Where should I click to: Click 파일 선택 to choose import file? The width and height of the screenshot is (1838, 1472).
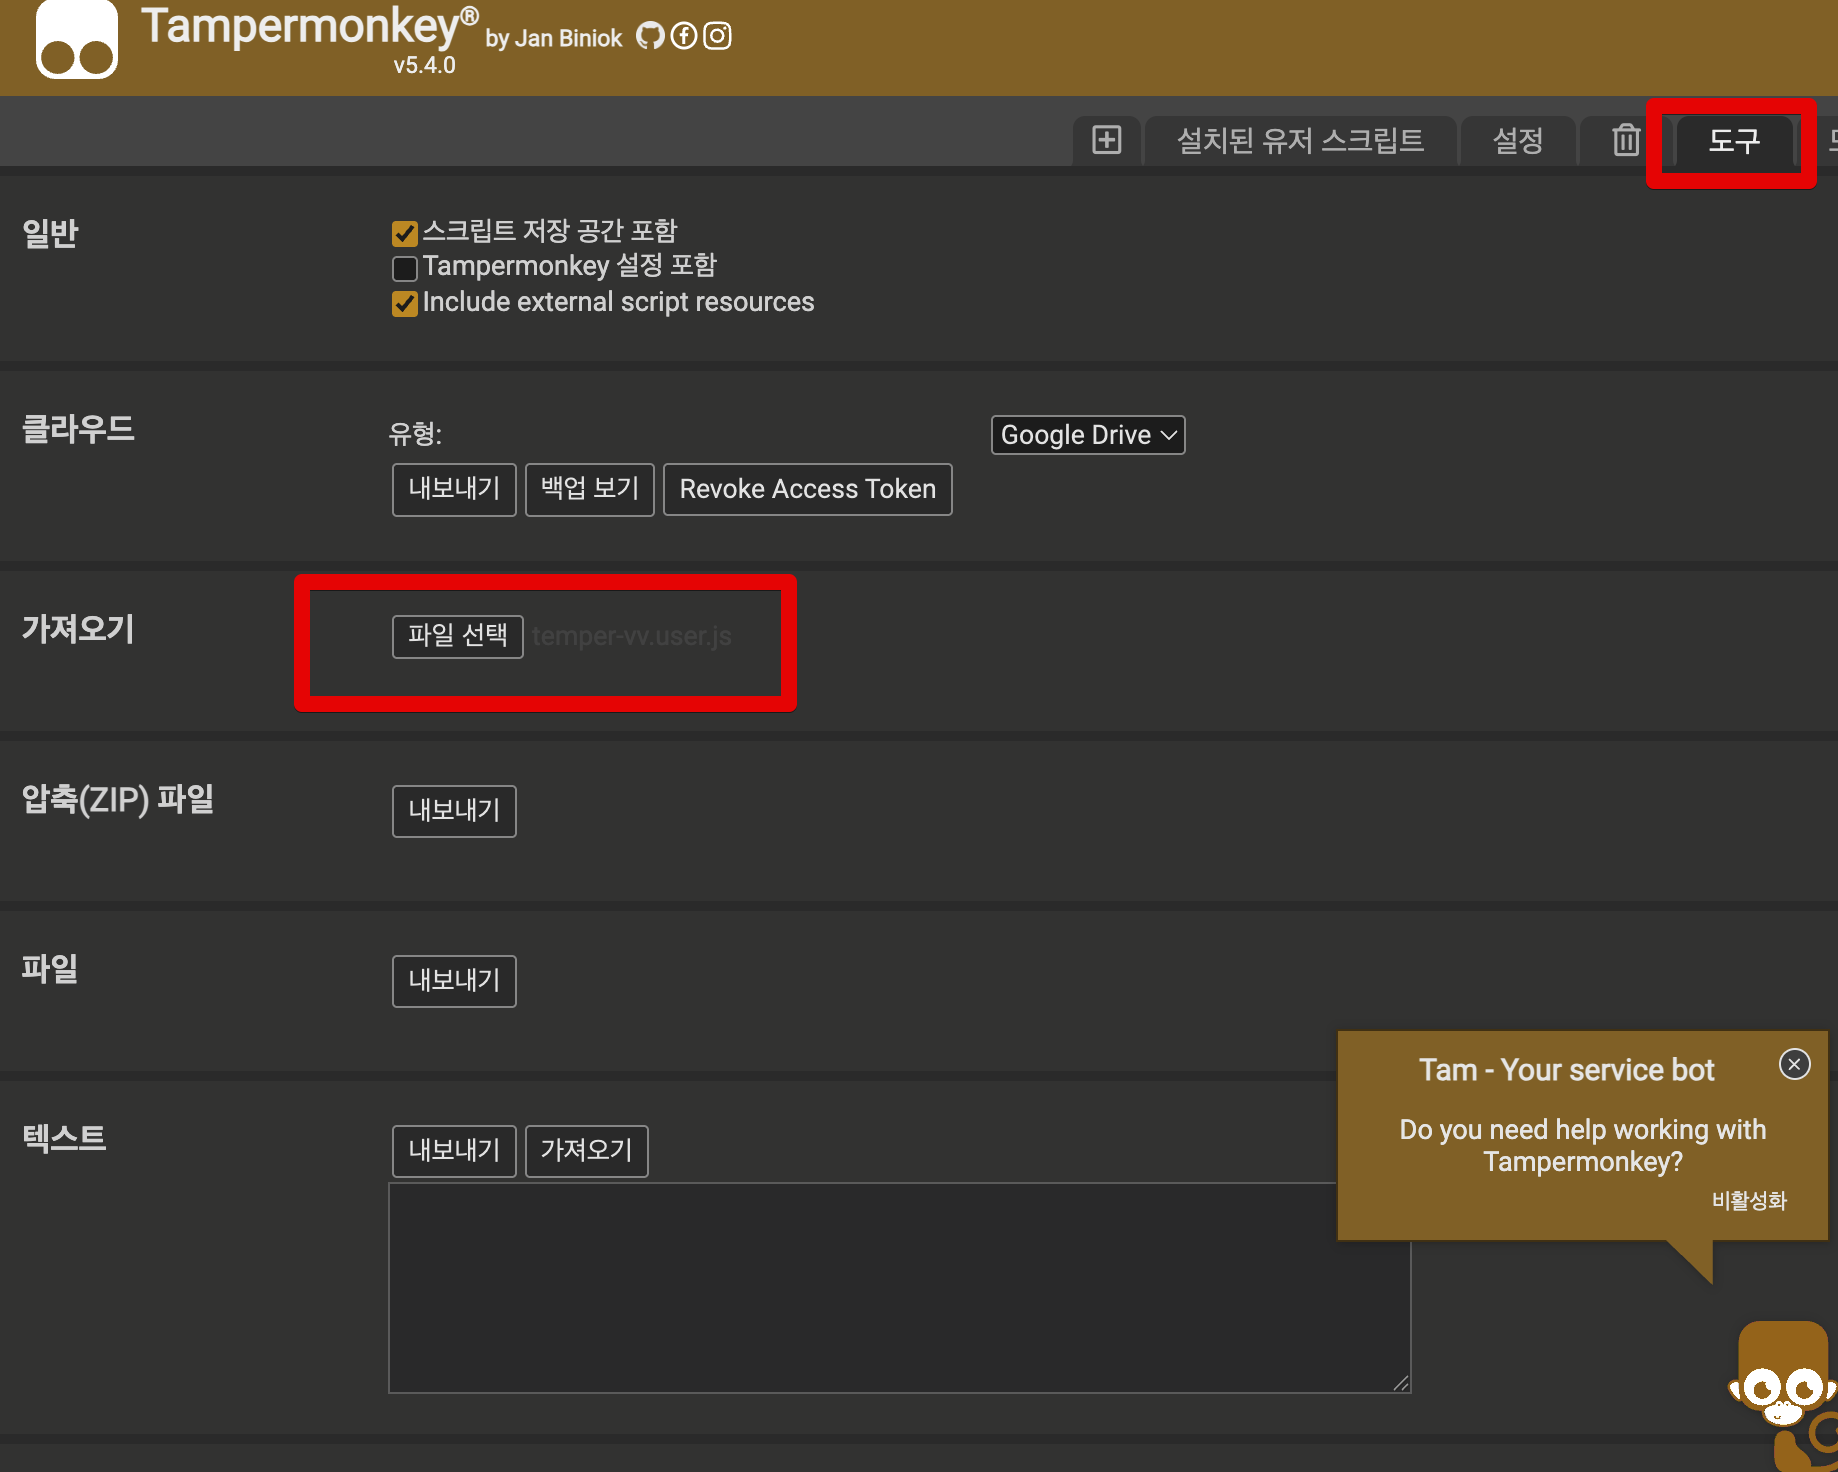coord(457,636)
